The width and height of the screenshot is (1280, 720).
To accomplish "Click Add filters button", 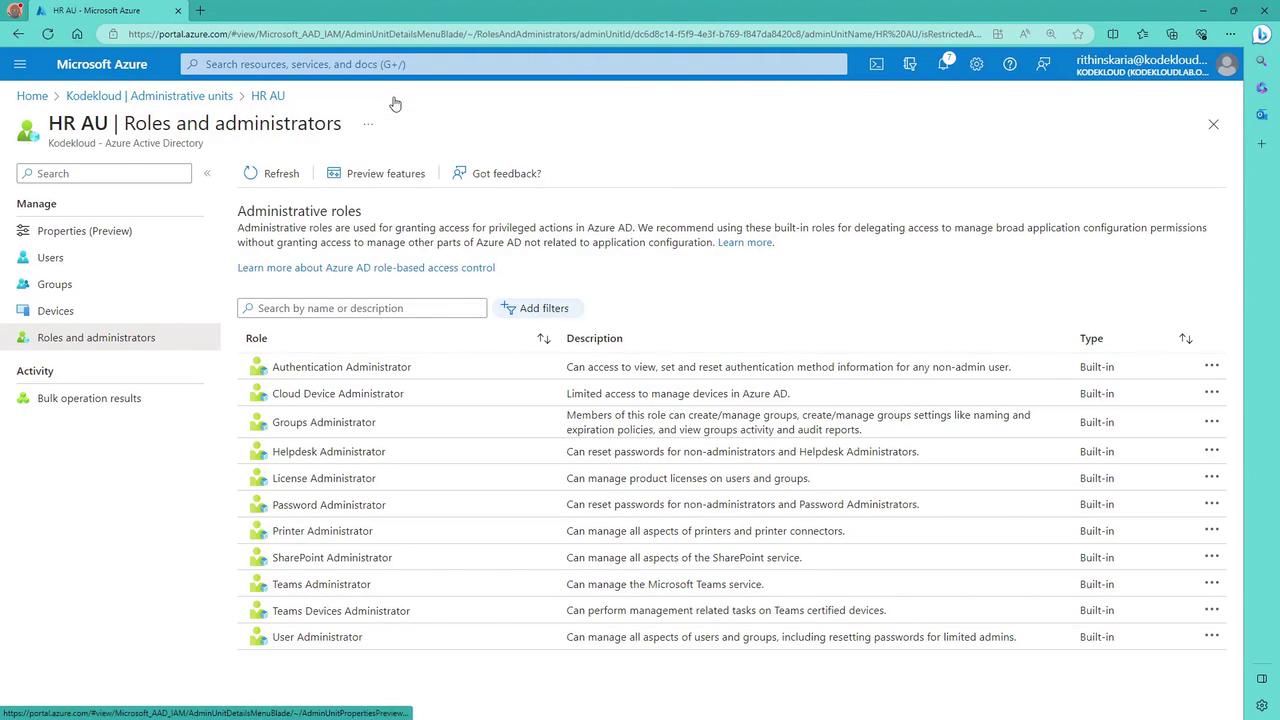I will click(x=536, y=308).
